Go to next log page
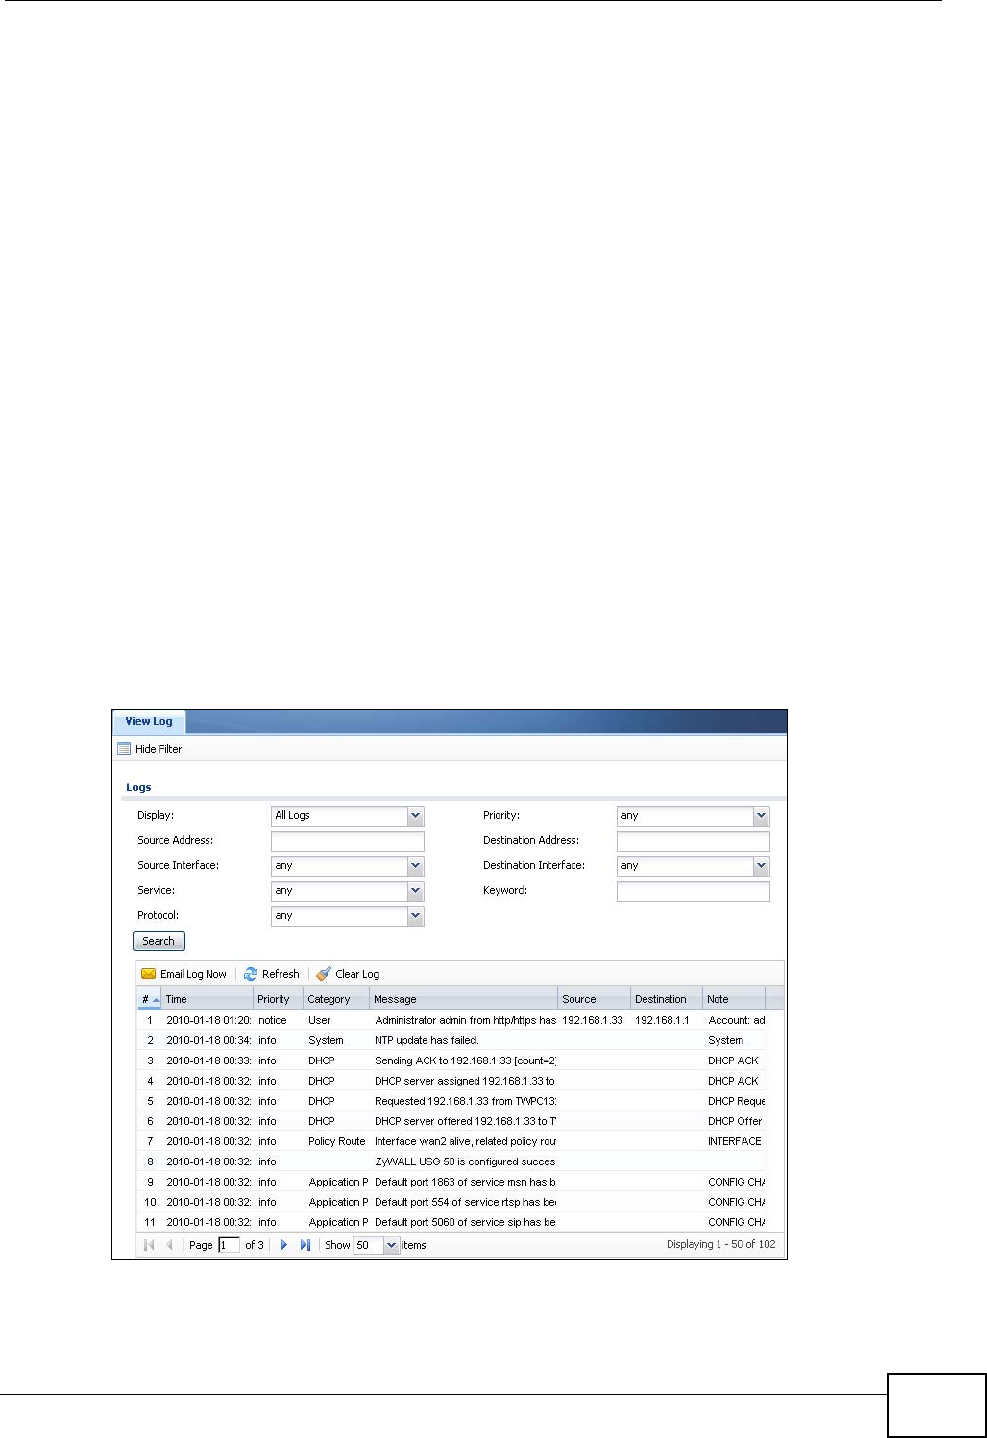Screen dimensions: 987x1438 pos(284,1245)
